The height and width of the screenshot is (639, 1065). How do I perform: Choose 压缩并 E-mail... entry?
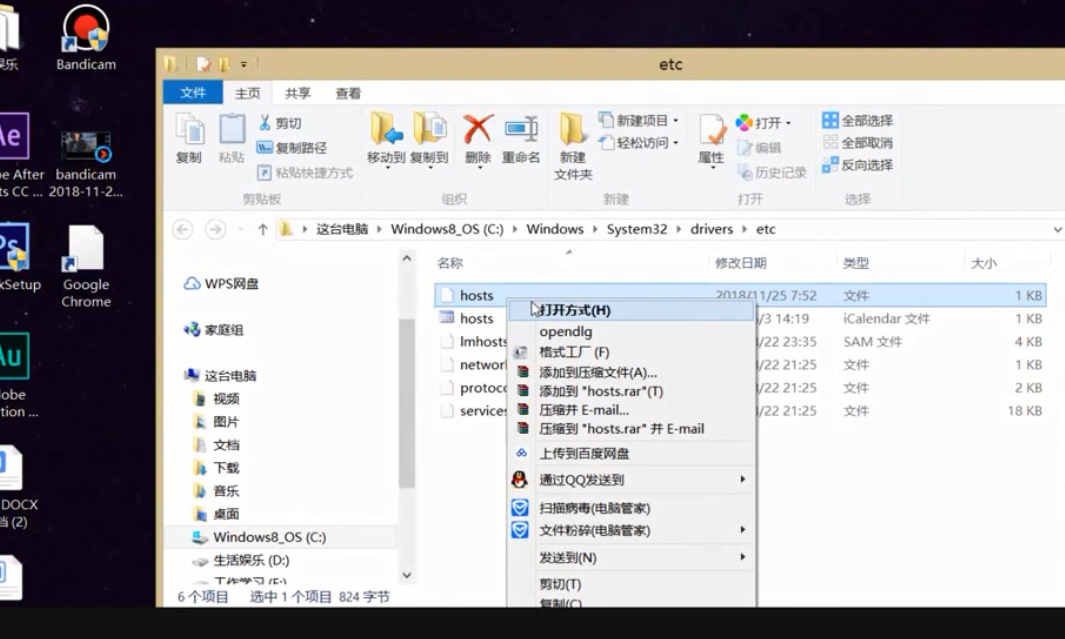631,410
